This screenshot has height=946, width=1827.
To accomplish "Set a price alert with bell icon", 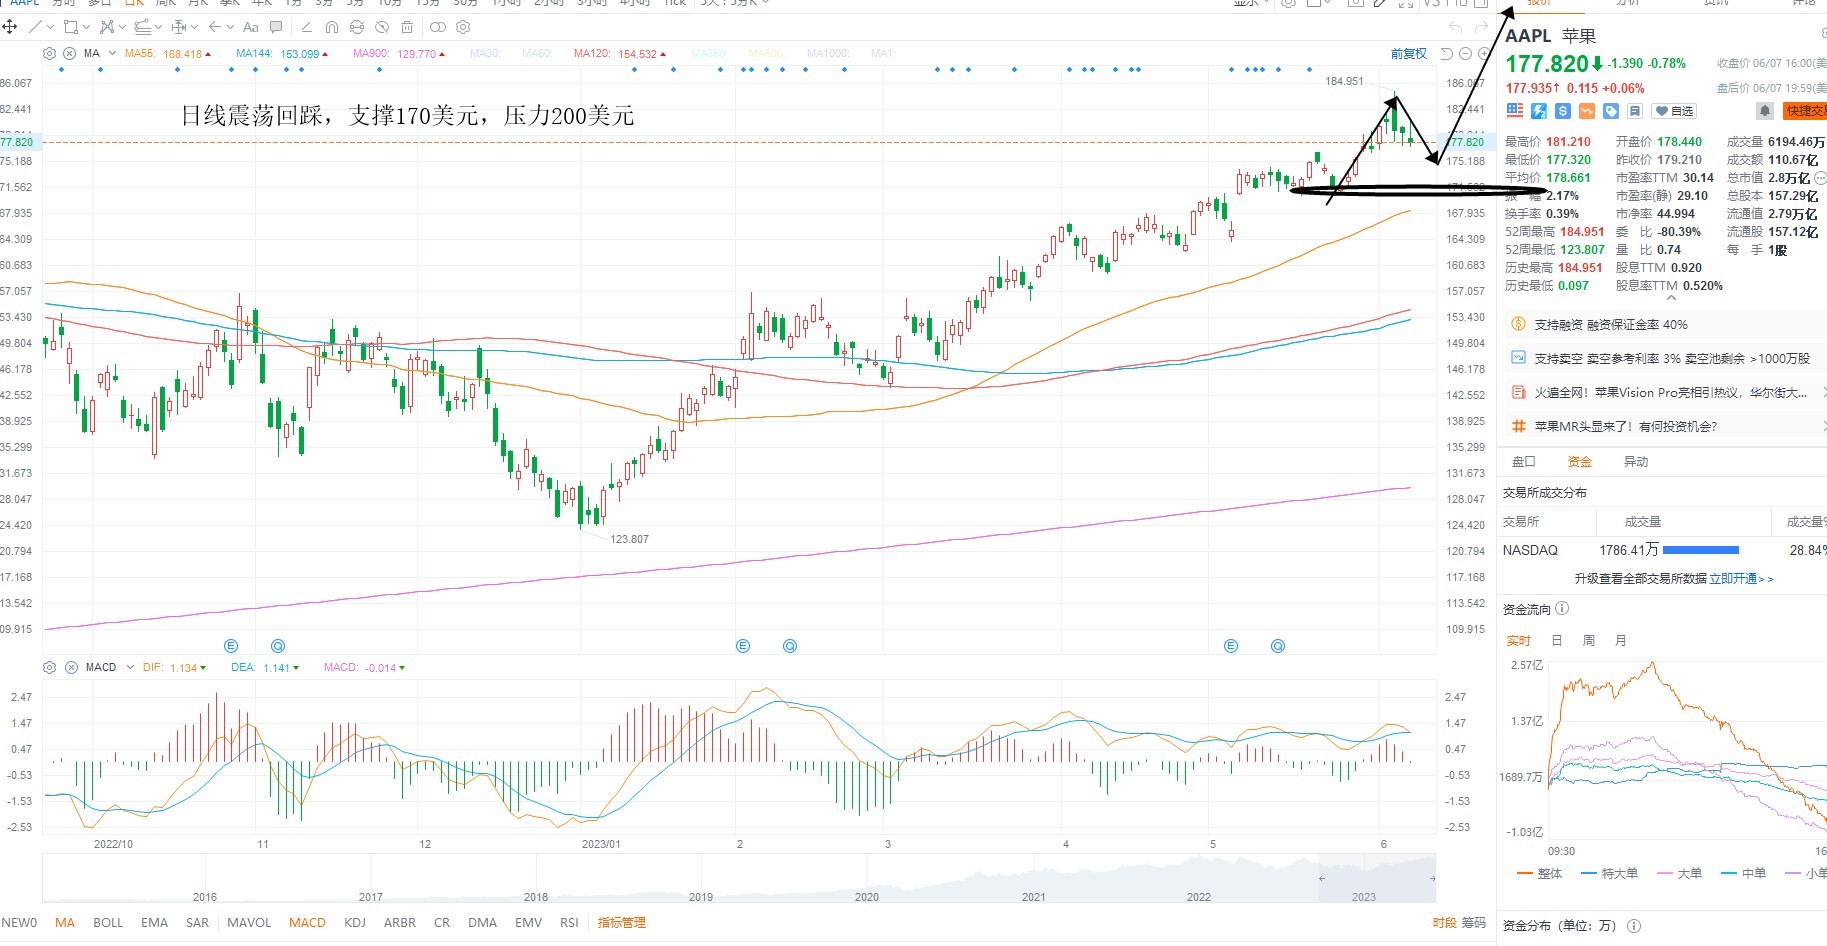I will coord(1765,111).
